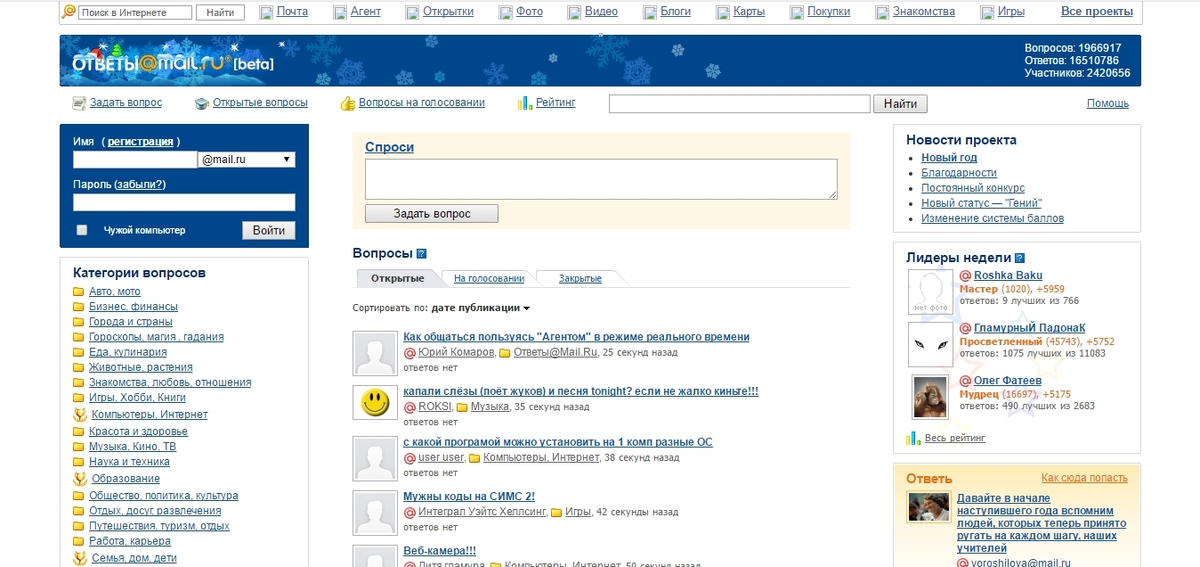This screenshot has height=567, width=1200.
Task: Open the Города и страны category
Action: pyautogui.click(x=131, y=322)
